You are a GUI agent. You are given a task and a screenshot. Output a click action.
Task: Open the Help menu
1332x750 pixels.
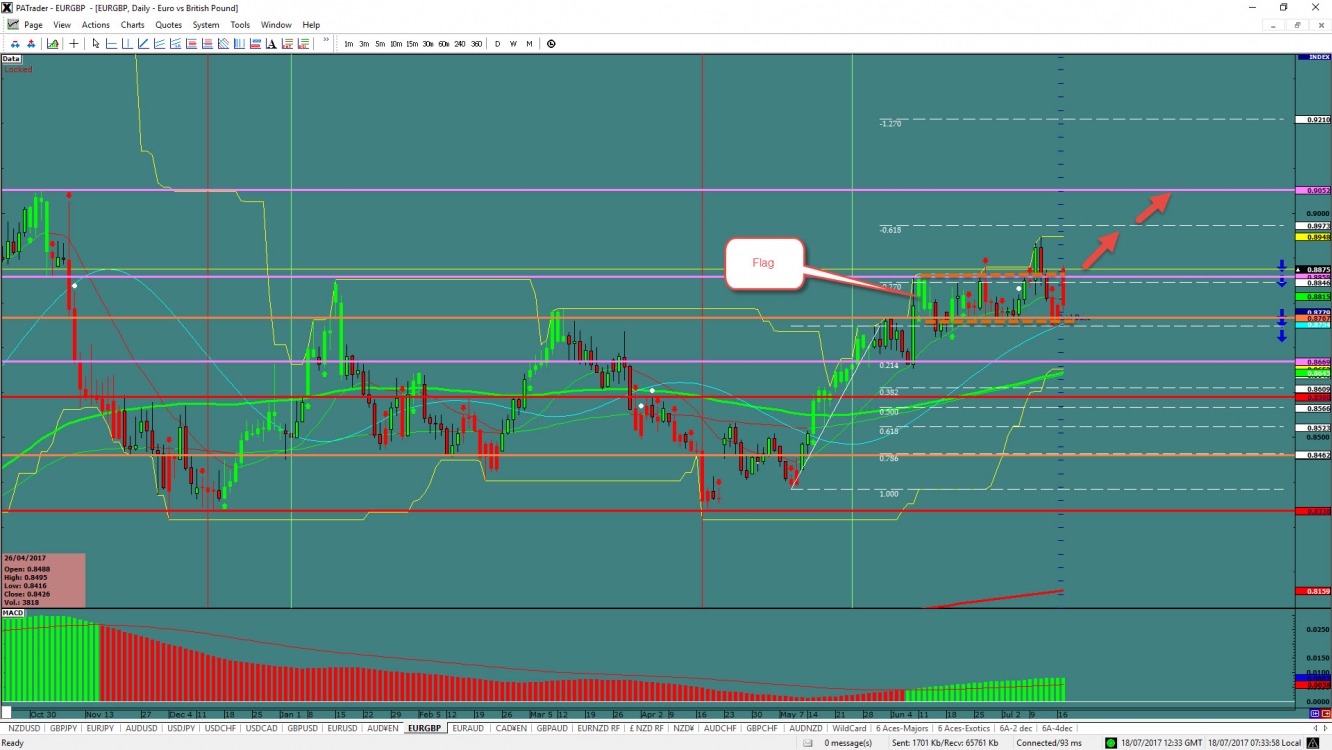pyautogui.click(x=311, y=25)
